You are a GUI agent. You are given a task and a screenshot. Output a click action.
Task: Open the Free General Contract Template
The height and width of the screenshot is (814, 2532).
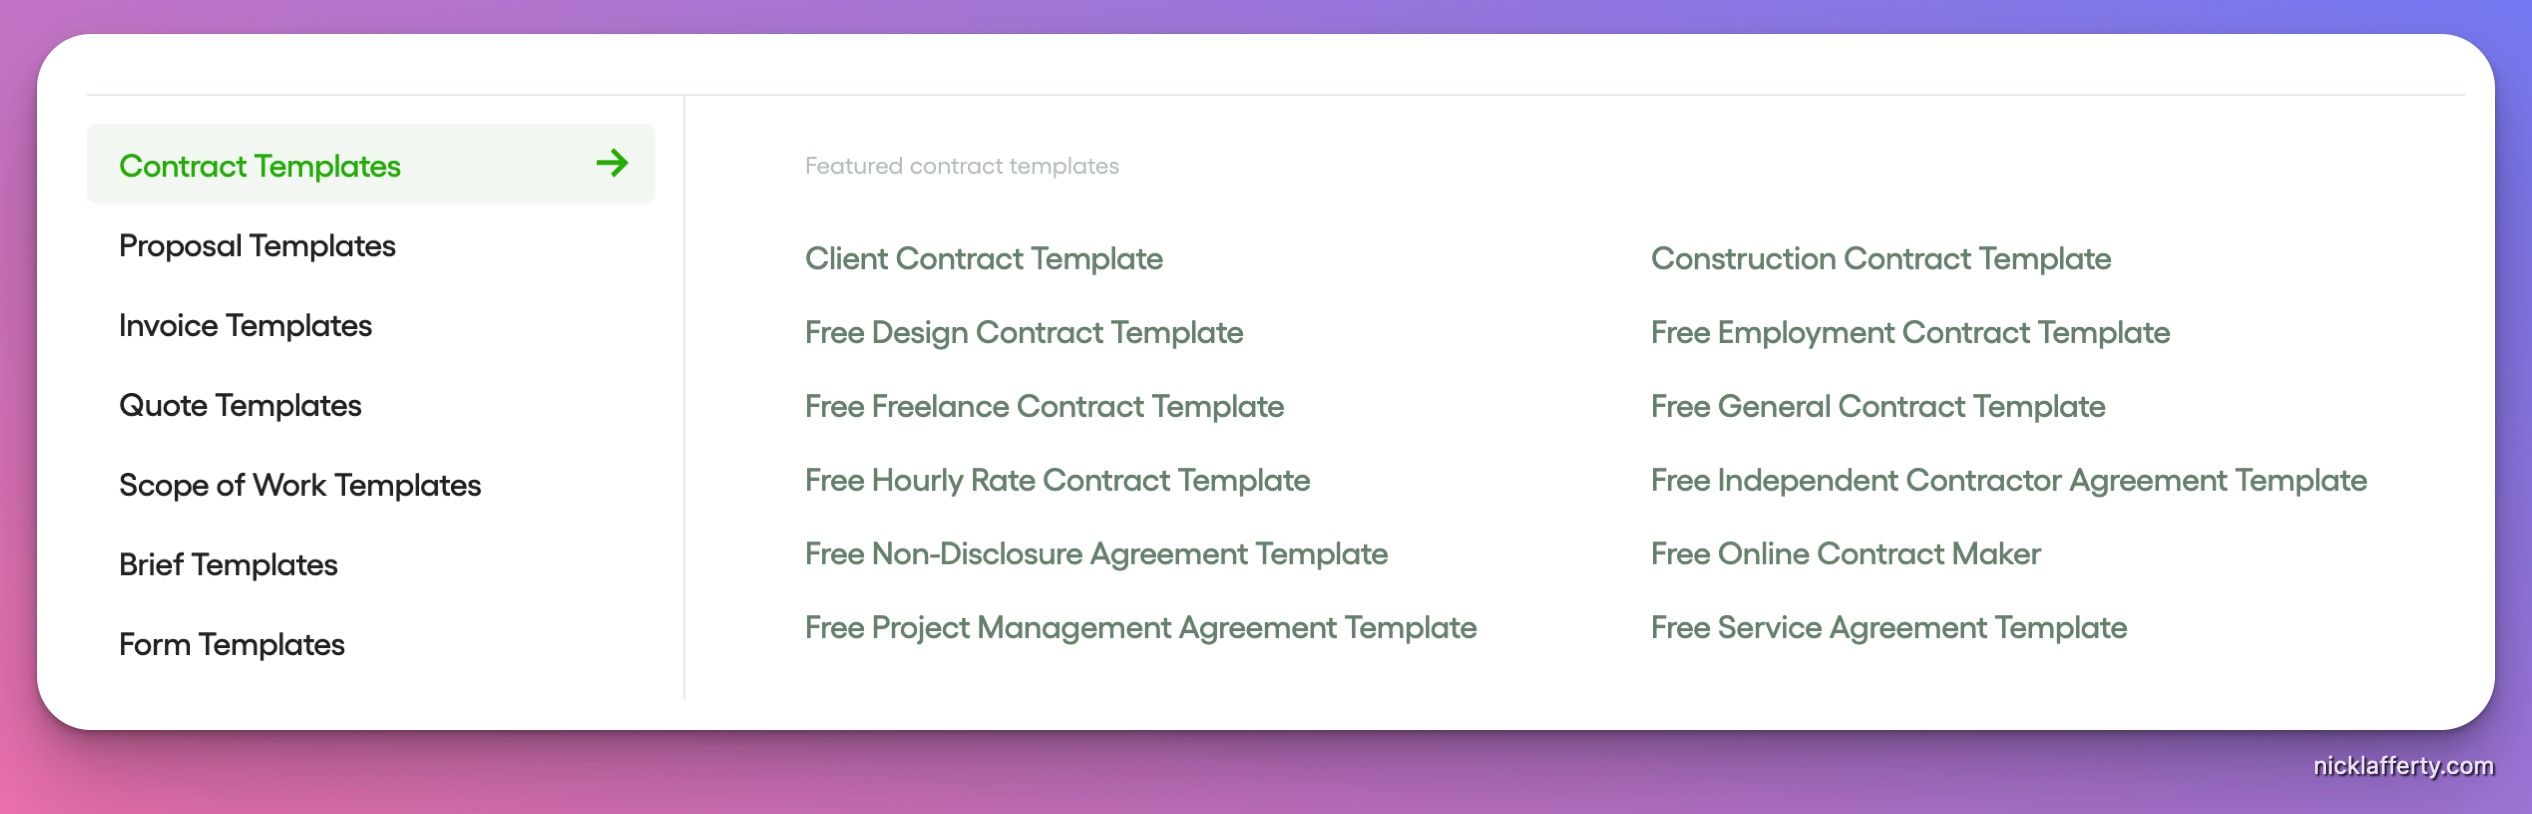point(1876,406)
